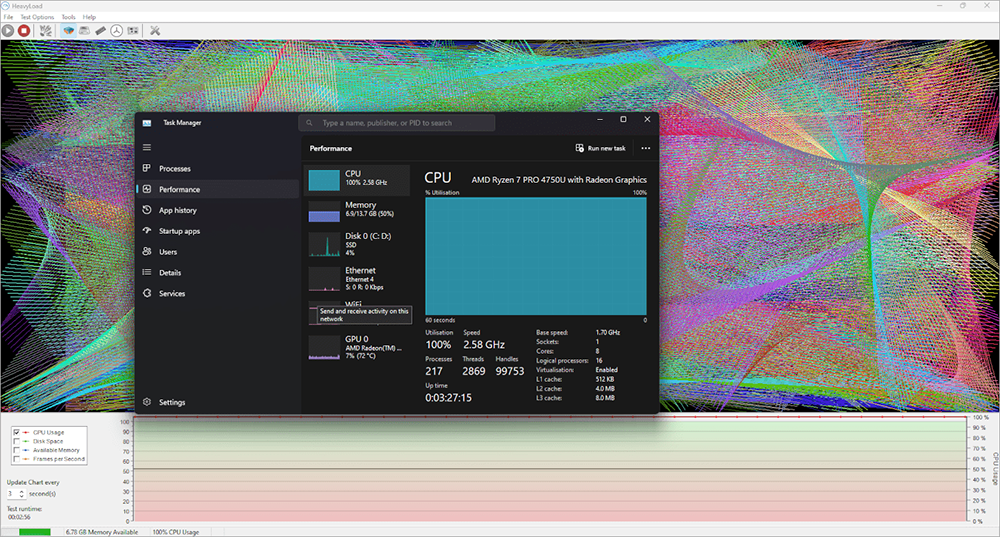Toggle the memory stick icon in HeavyLoad toolbar
This screenshot has width=1000, height=537.
pyautogui.click(x=101, y=30)
